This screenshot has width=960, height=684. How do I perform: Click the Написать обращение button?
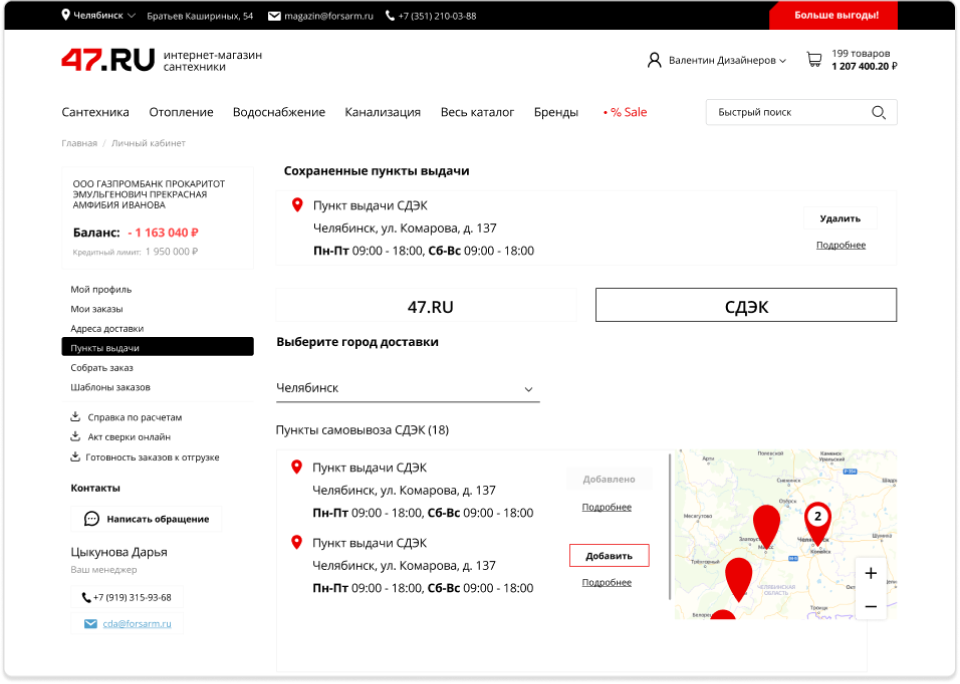pyautogui.click(x=147, y=519)
